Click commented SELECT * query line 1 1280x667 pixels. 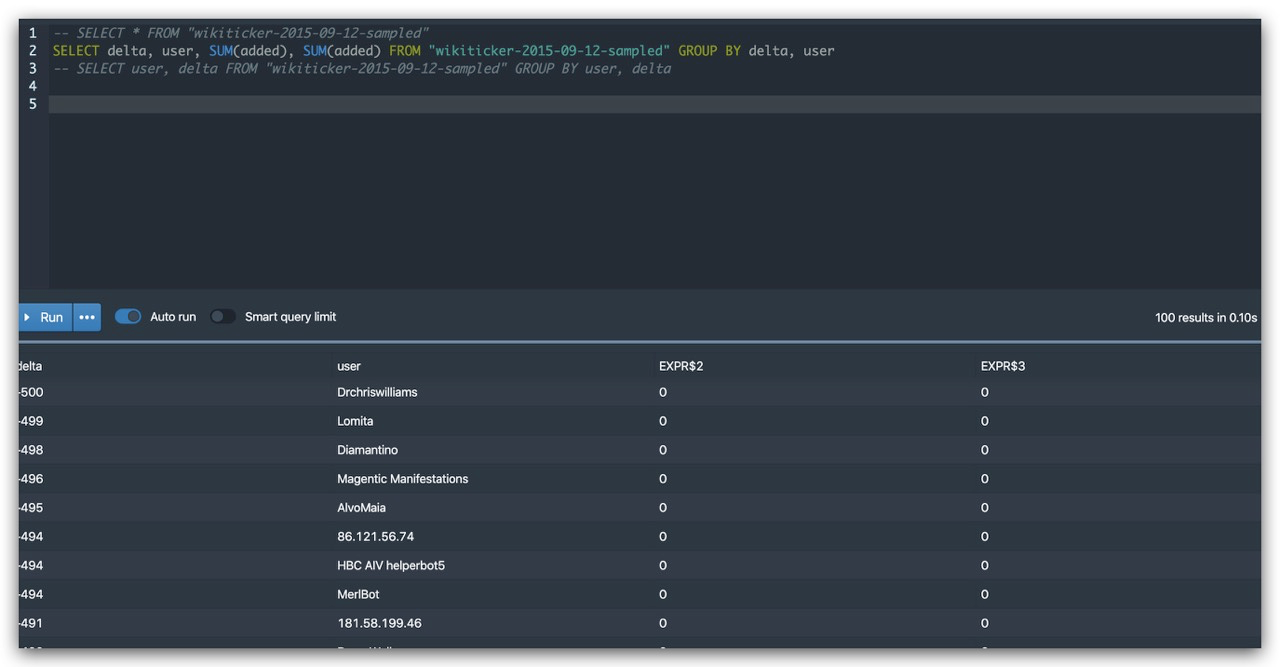coord(241,33)
